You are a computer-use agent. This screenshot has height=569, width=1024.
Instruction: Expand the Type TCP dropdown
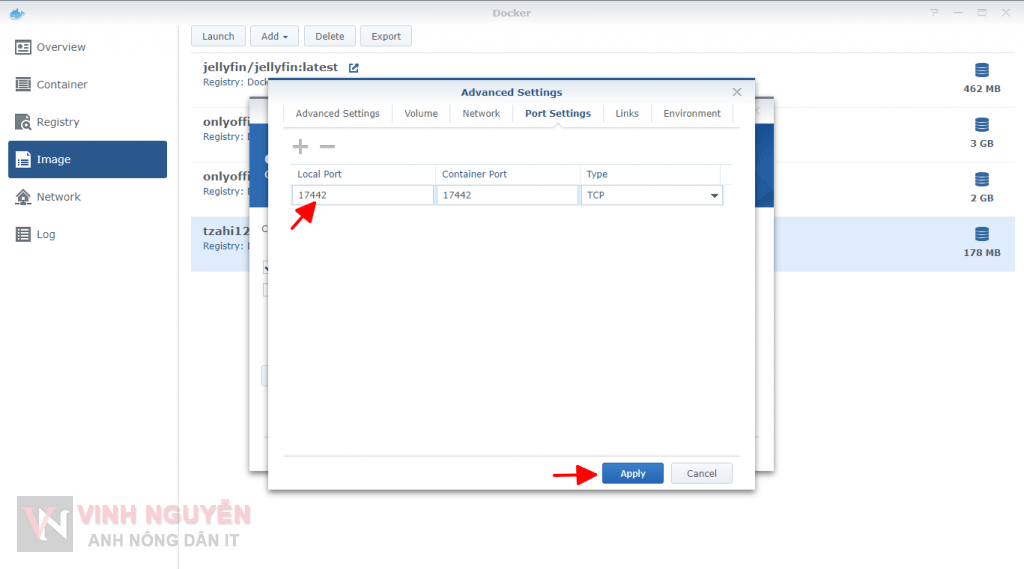tap(714, 196)
